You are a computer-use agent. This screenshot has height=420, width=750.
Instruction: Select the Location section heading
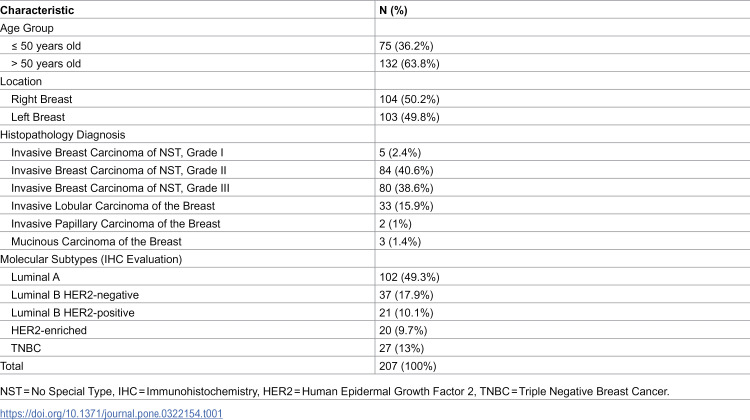(x=21, y=81)
